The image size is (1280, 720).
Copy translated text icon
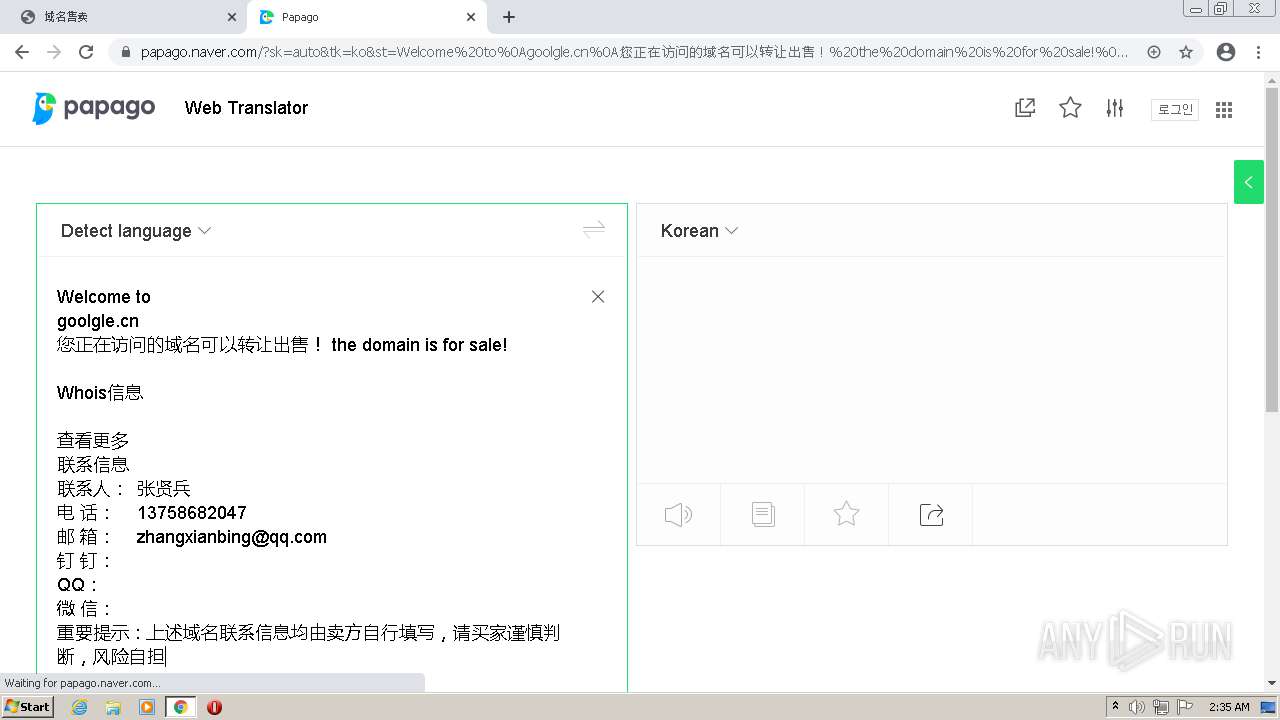[x=763, y=514]
